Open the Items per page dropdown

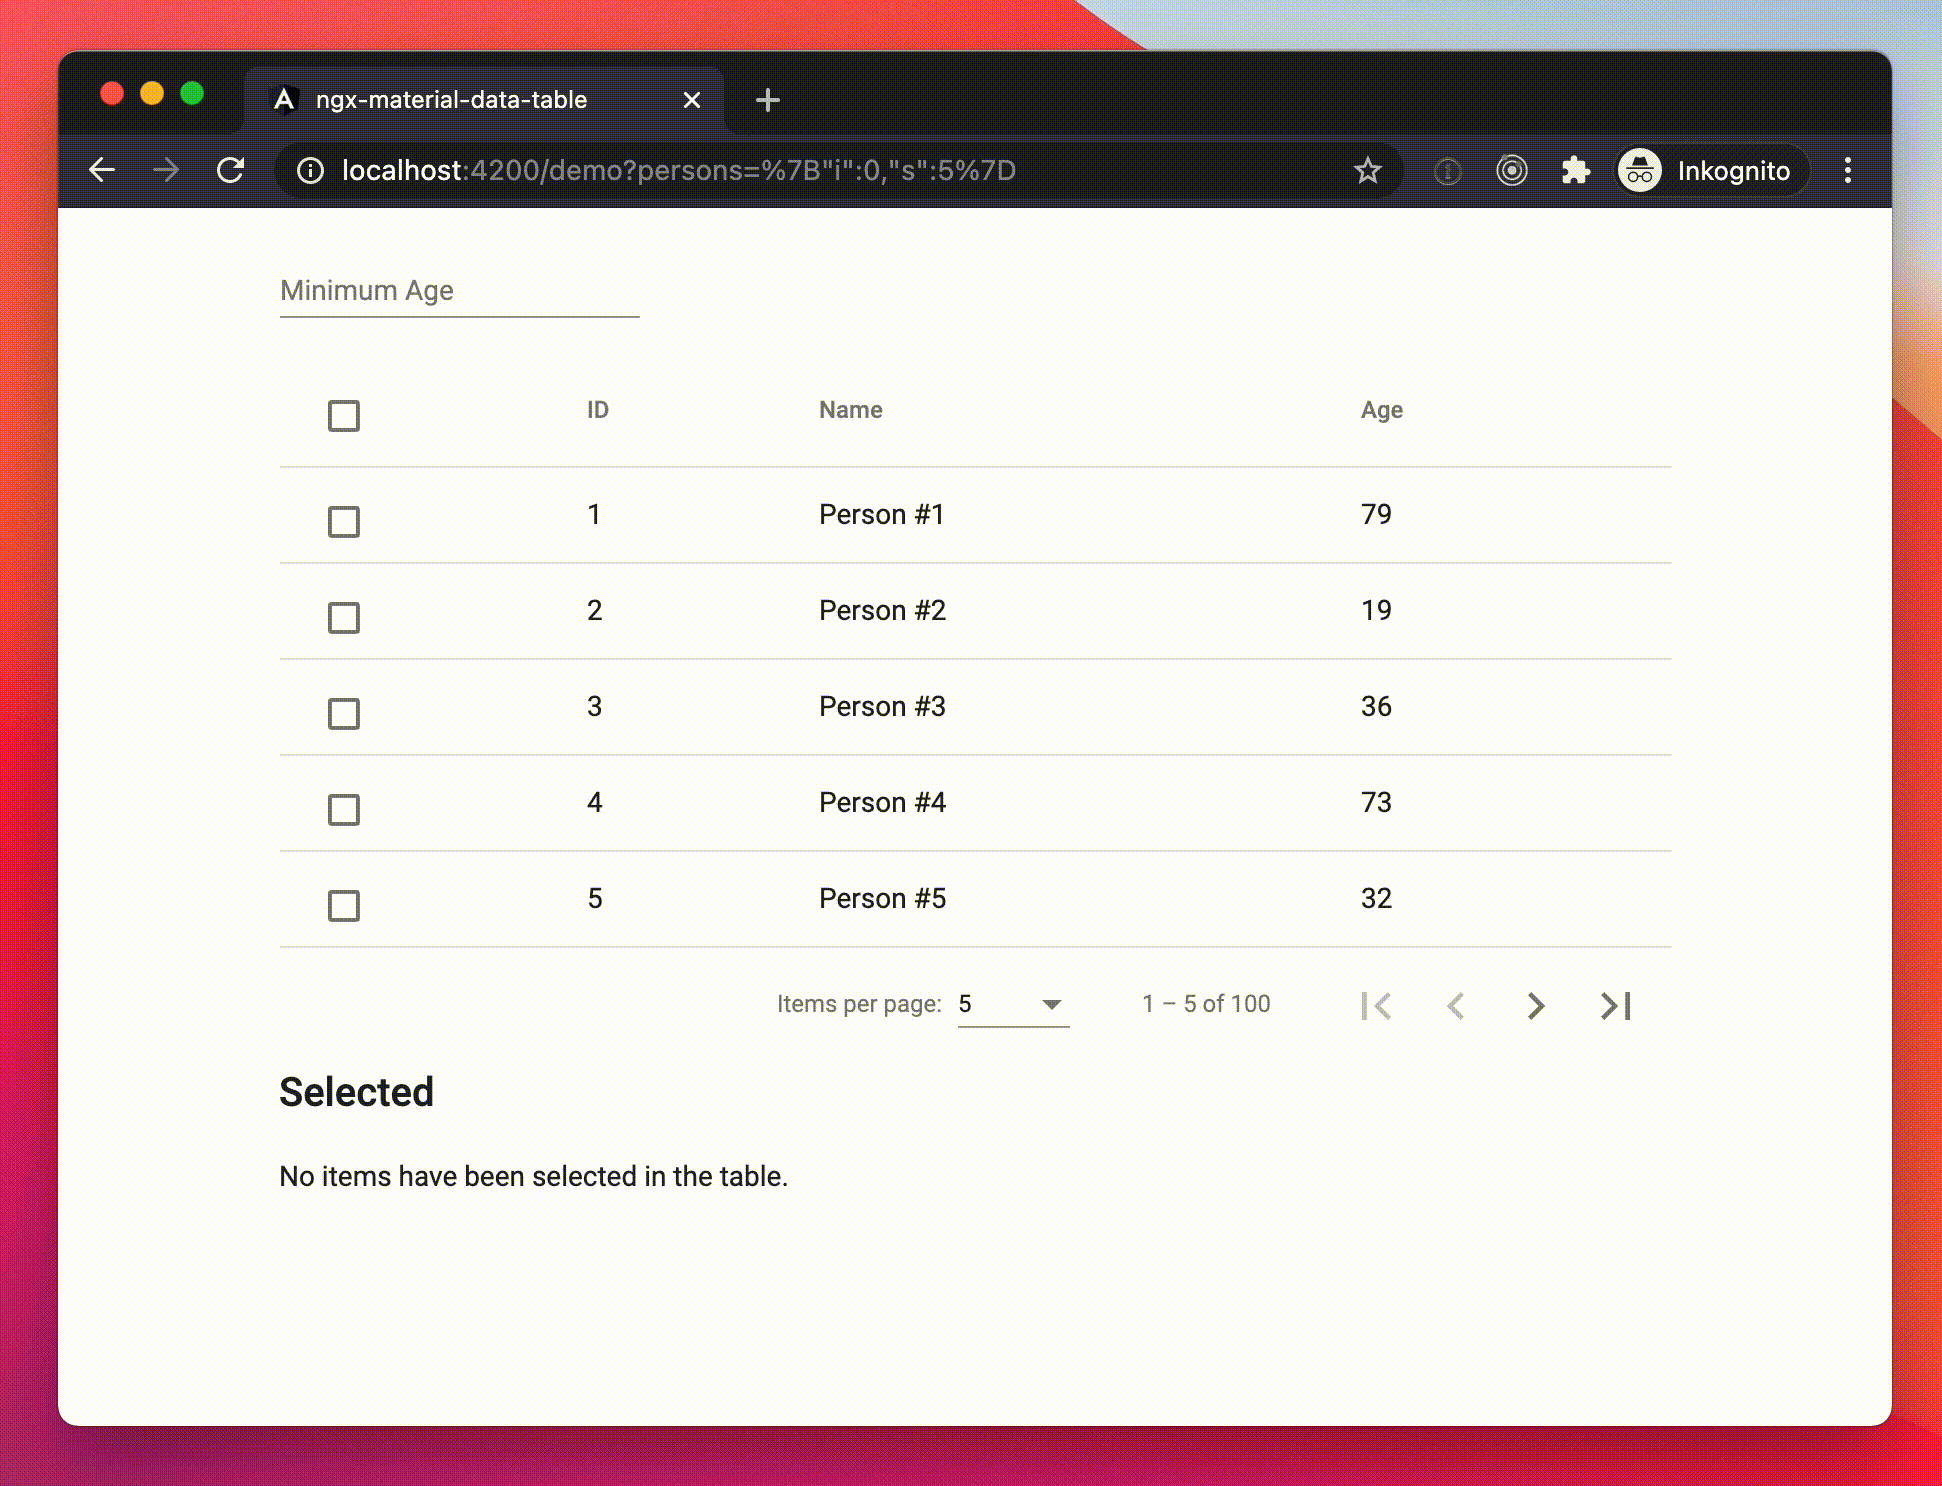point(1013,1004)
